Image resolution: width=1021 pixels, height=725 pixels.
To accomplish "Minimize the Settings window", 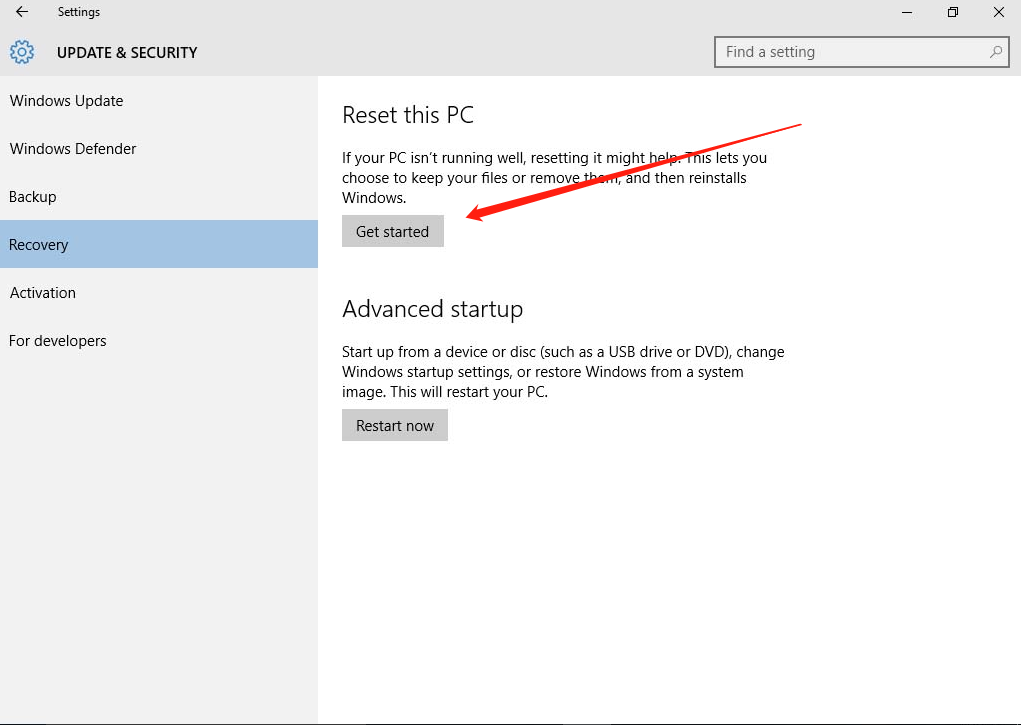I will point(906,12).
